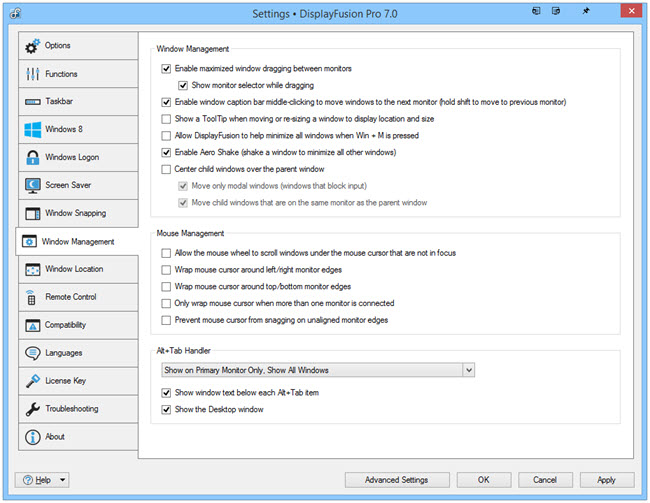Enable Center child windows over parent
650x503 pixels.
point(166,169)
